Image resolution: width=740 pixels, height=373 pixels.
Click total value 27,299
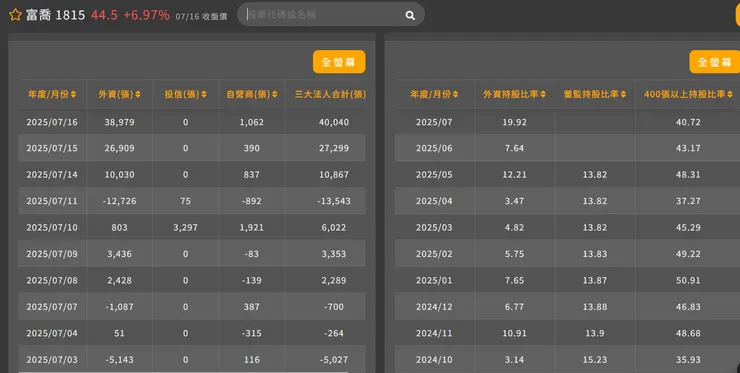coord(334,148)
